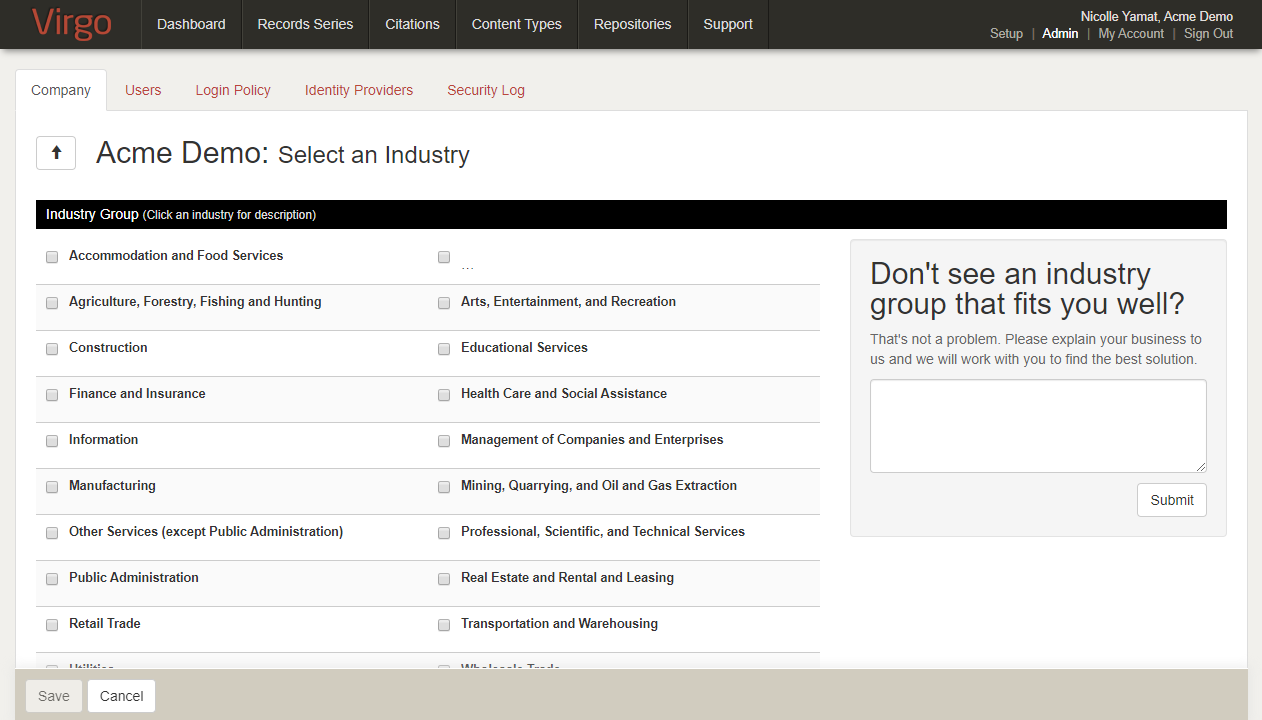
Task: Click the business explanation text area
Action: pos(1038,425)
